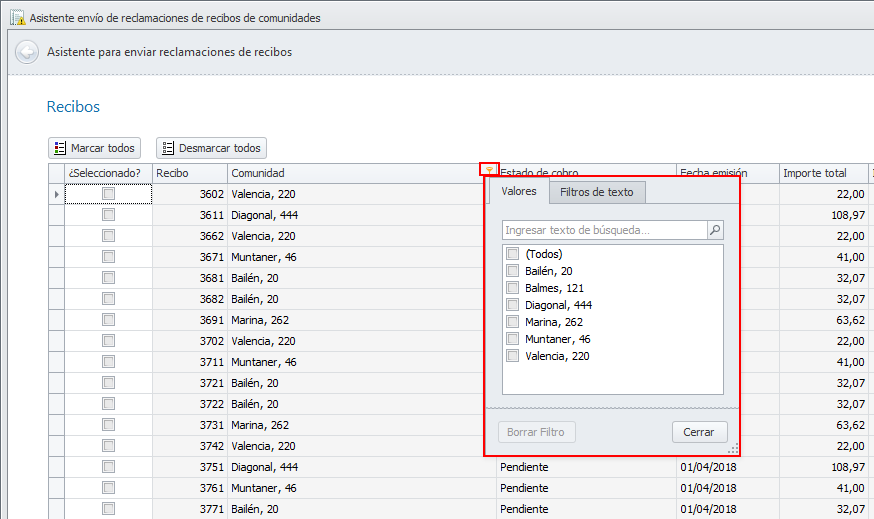Enable the Valencia, 220 filter value
The image size is (874, 519).
(x=513, y=356)
